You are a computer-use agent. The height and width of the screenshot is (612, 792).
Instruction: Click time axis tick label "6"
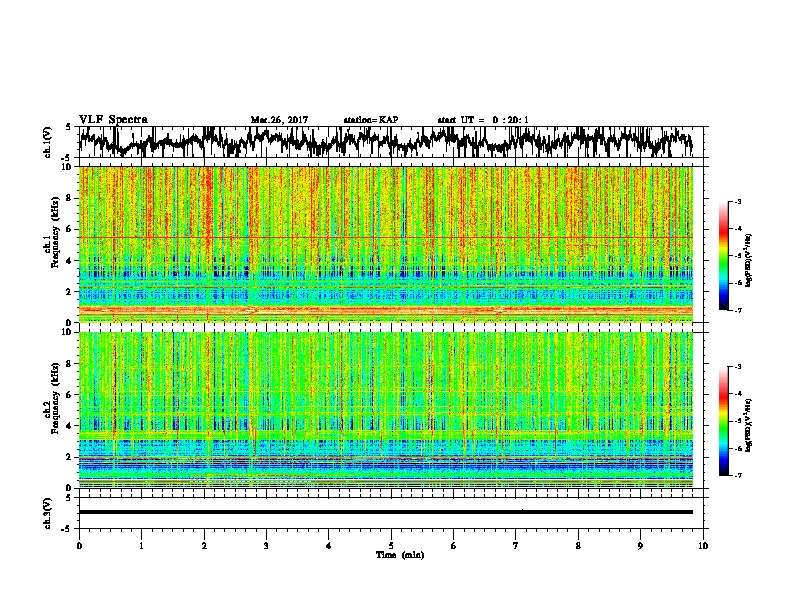(454, 546)
